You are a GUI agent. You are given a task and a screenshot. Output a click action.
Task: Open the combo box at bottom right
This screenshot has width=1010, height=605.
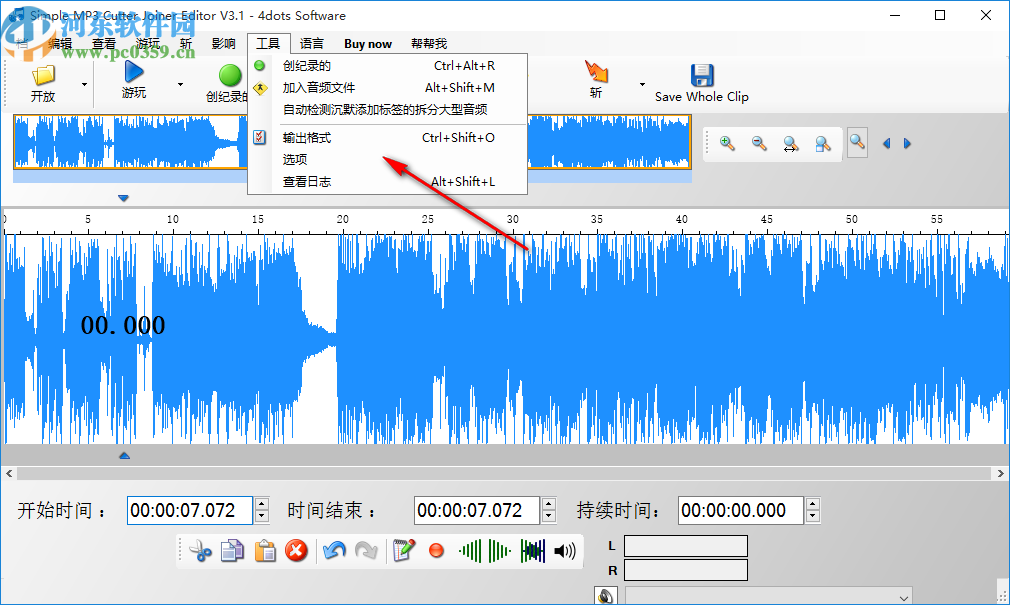click(905, 595)
